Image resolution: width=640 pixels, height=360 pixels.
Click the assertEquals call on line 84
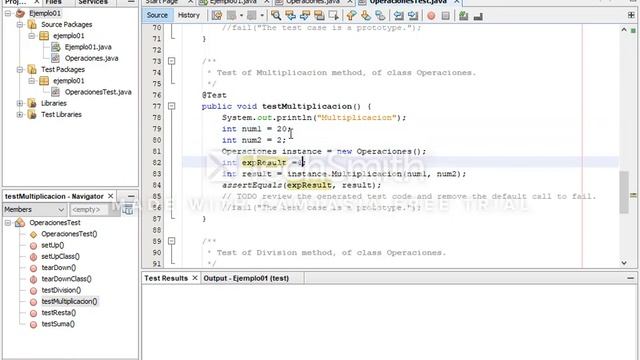coord(252,185)
